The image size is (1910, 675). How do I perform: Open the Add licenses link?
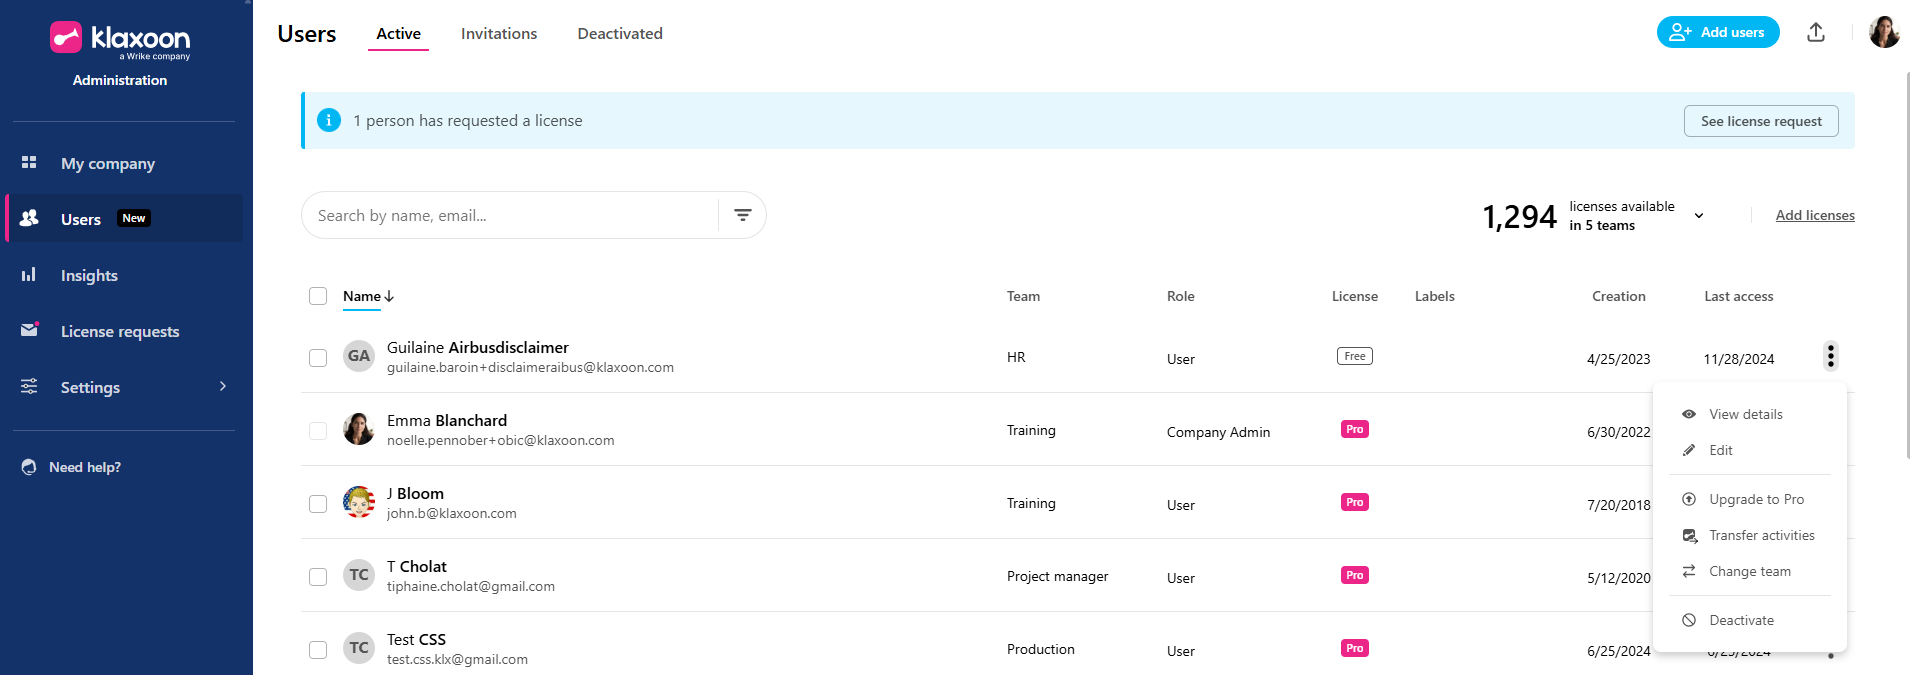tap(1814, 215)
